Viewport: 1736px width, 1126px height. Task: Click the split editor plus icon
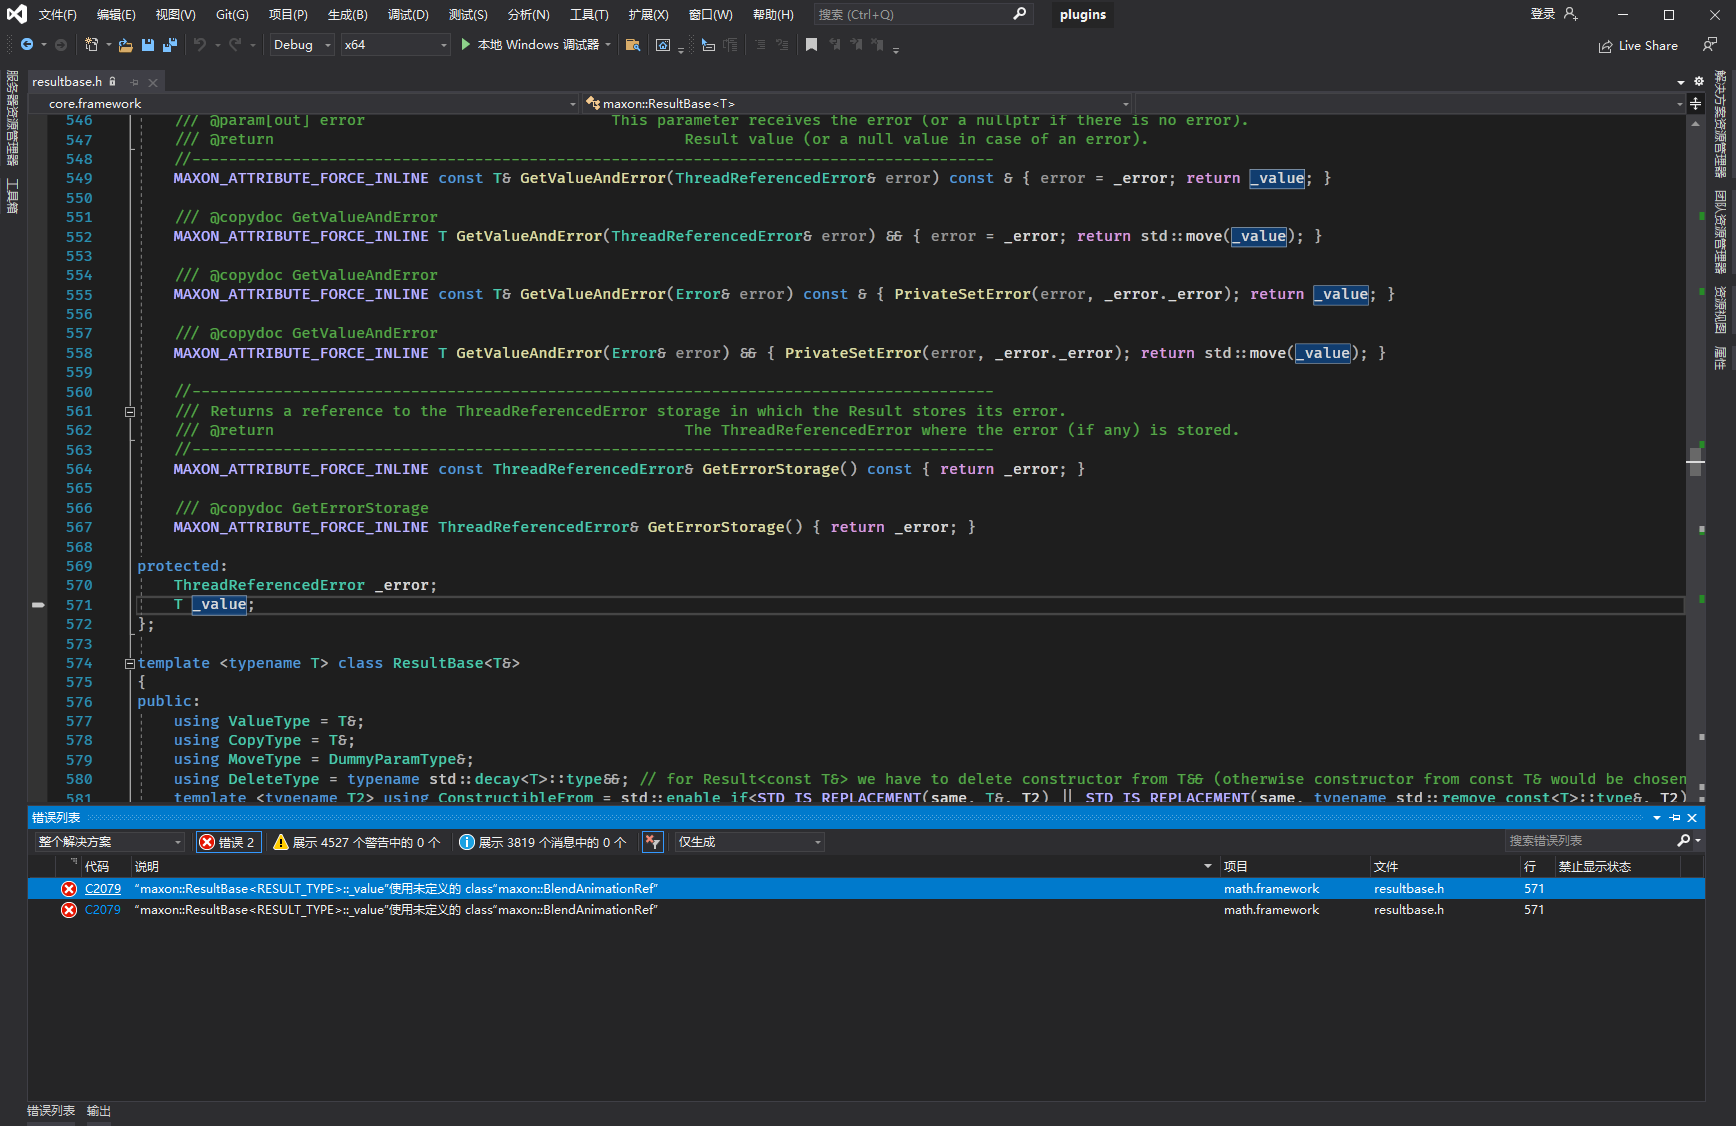click(1695, 104)
